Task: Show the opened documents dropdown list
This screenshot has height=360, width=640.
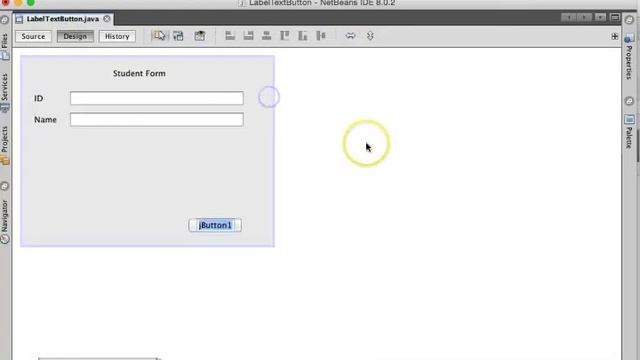Action: (600, 17)
